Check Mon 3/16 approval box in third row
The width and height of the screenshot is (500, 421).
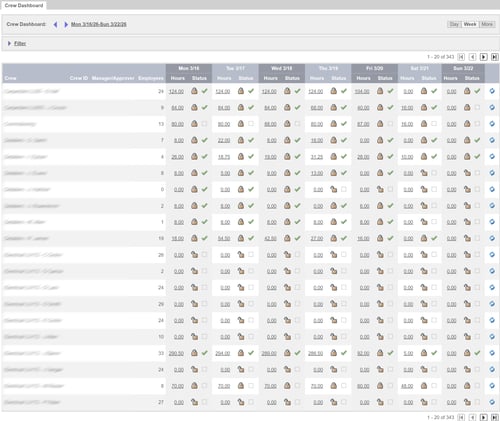[204, 124]
